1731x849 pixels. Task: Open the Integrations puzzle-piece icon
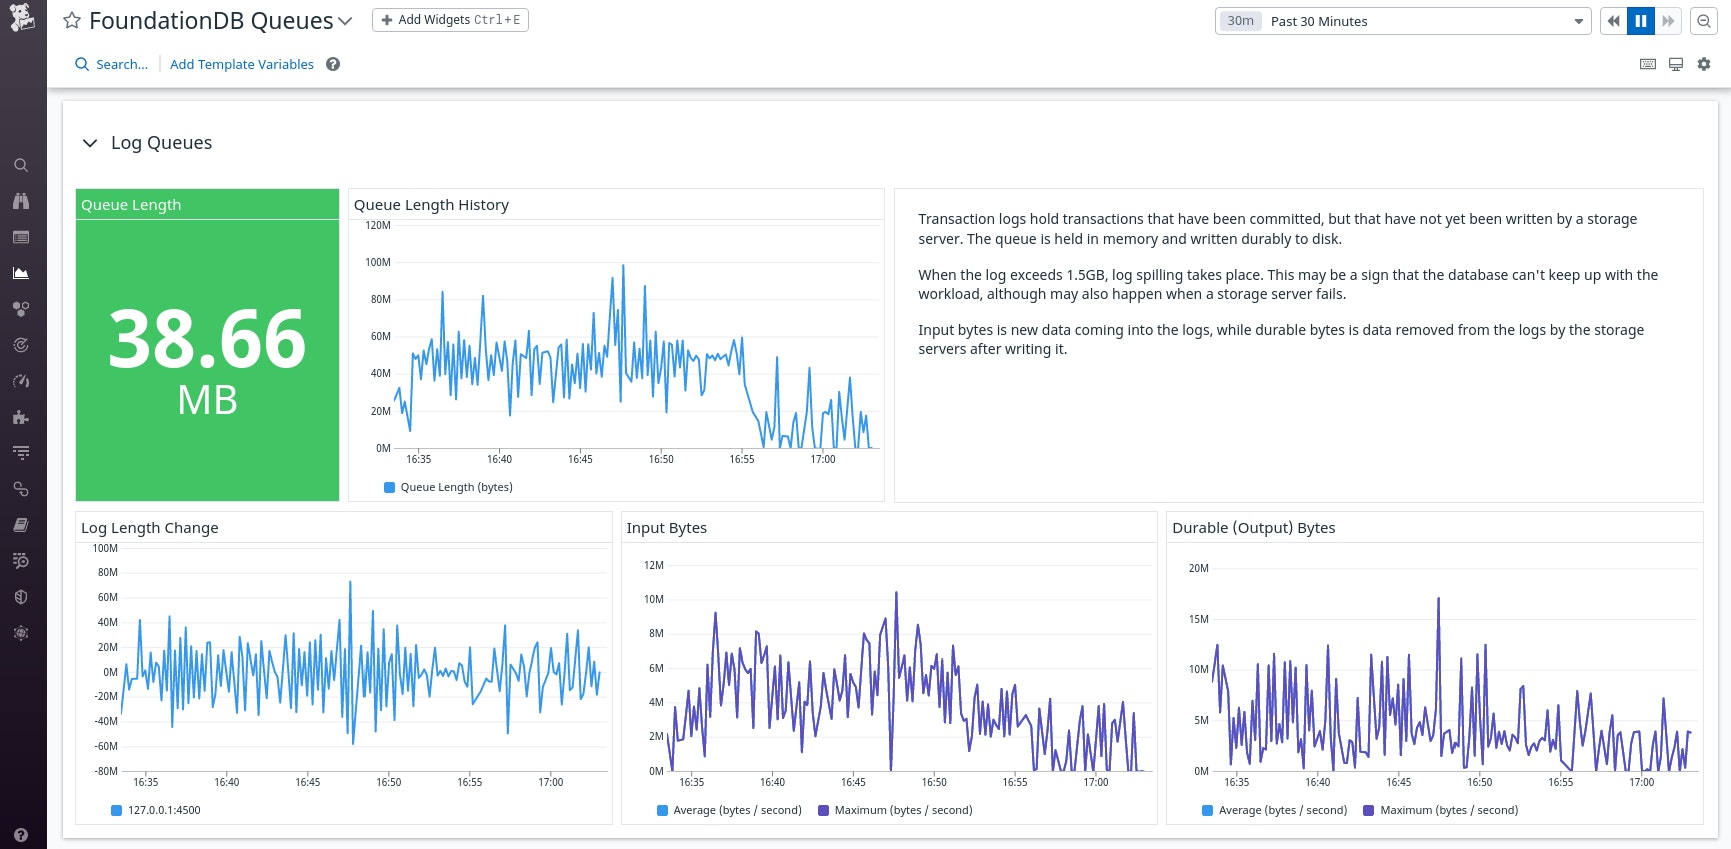tap(21, 417)
